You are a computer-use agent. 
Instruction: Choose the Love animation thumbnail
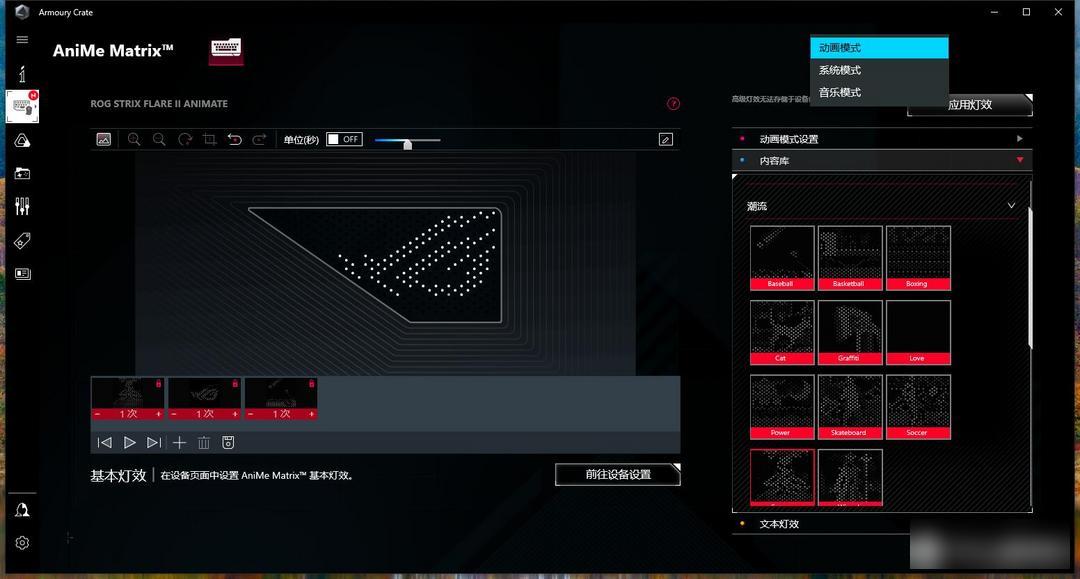click(918, 332)
